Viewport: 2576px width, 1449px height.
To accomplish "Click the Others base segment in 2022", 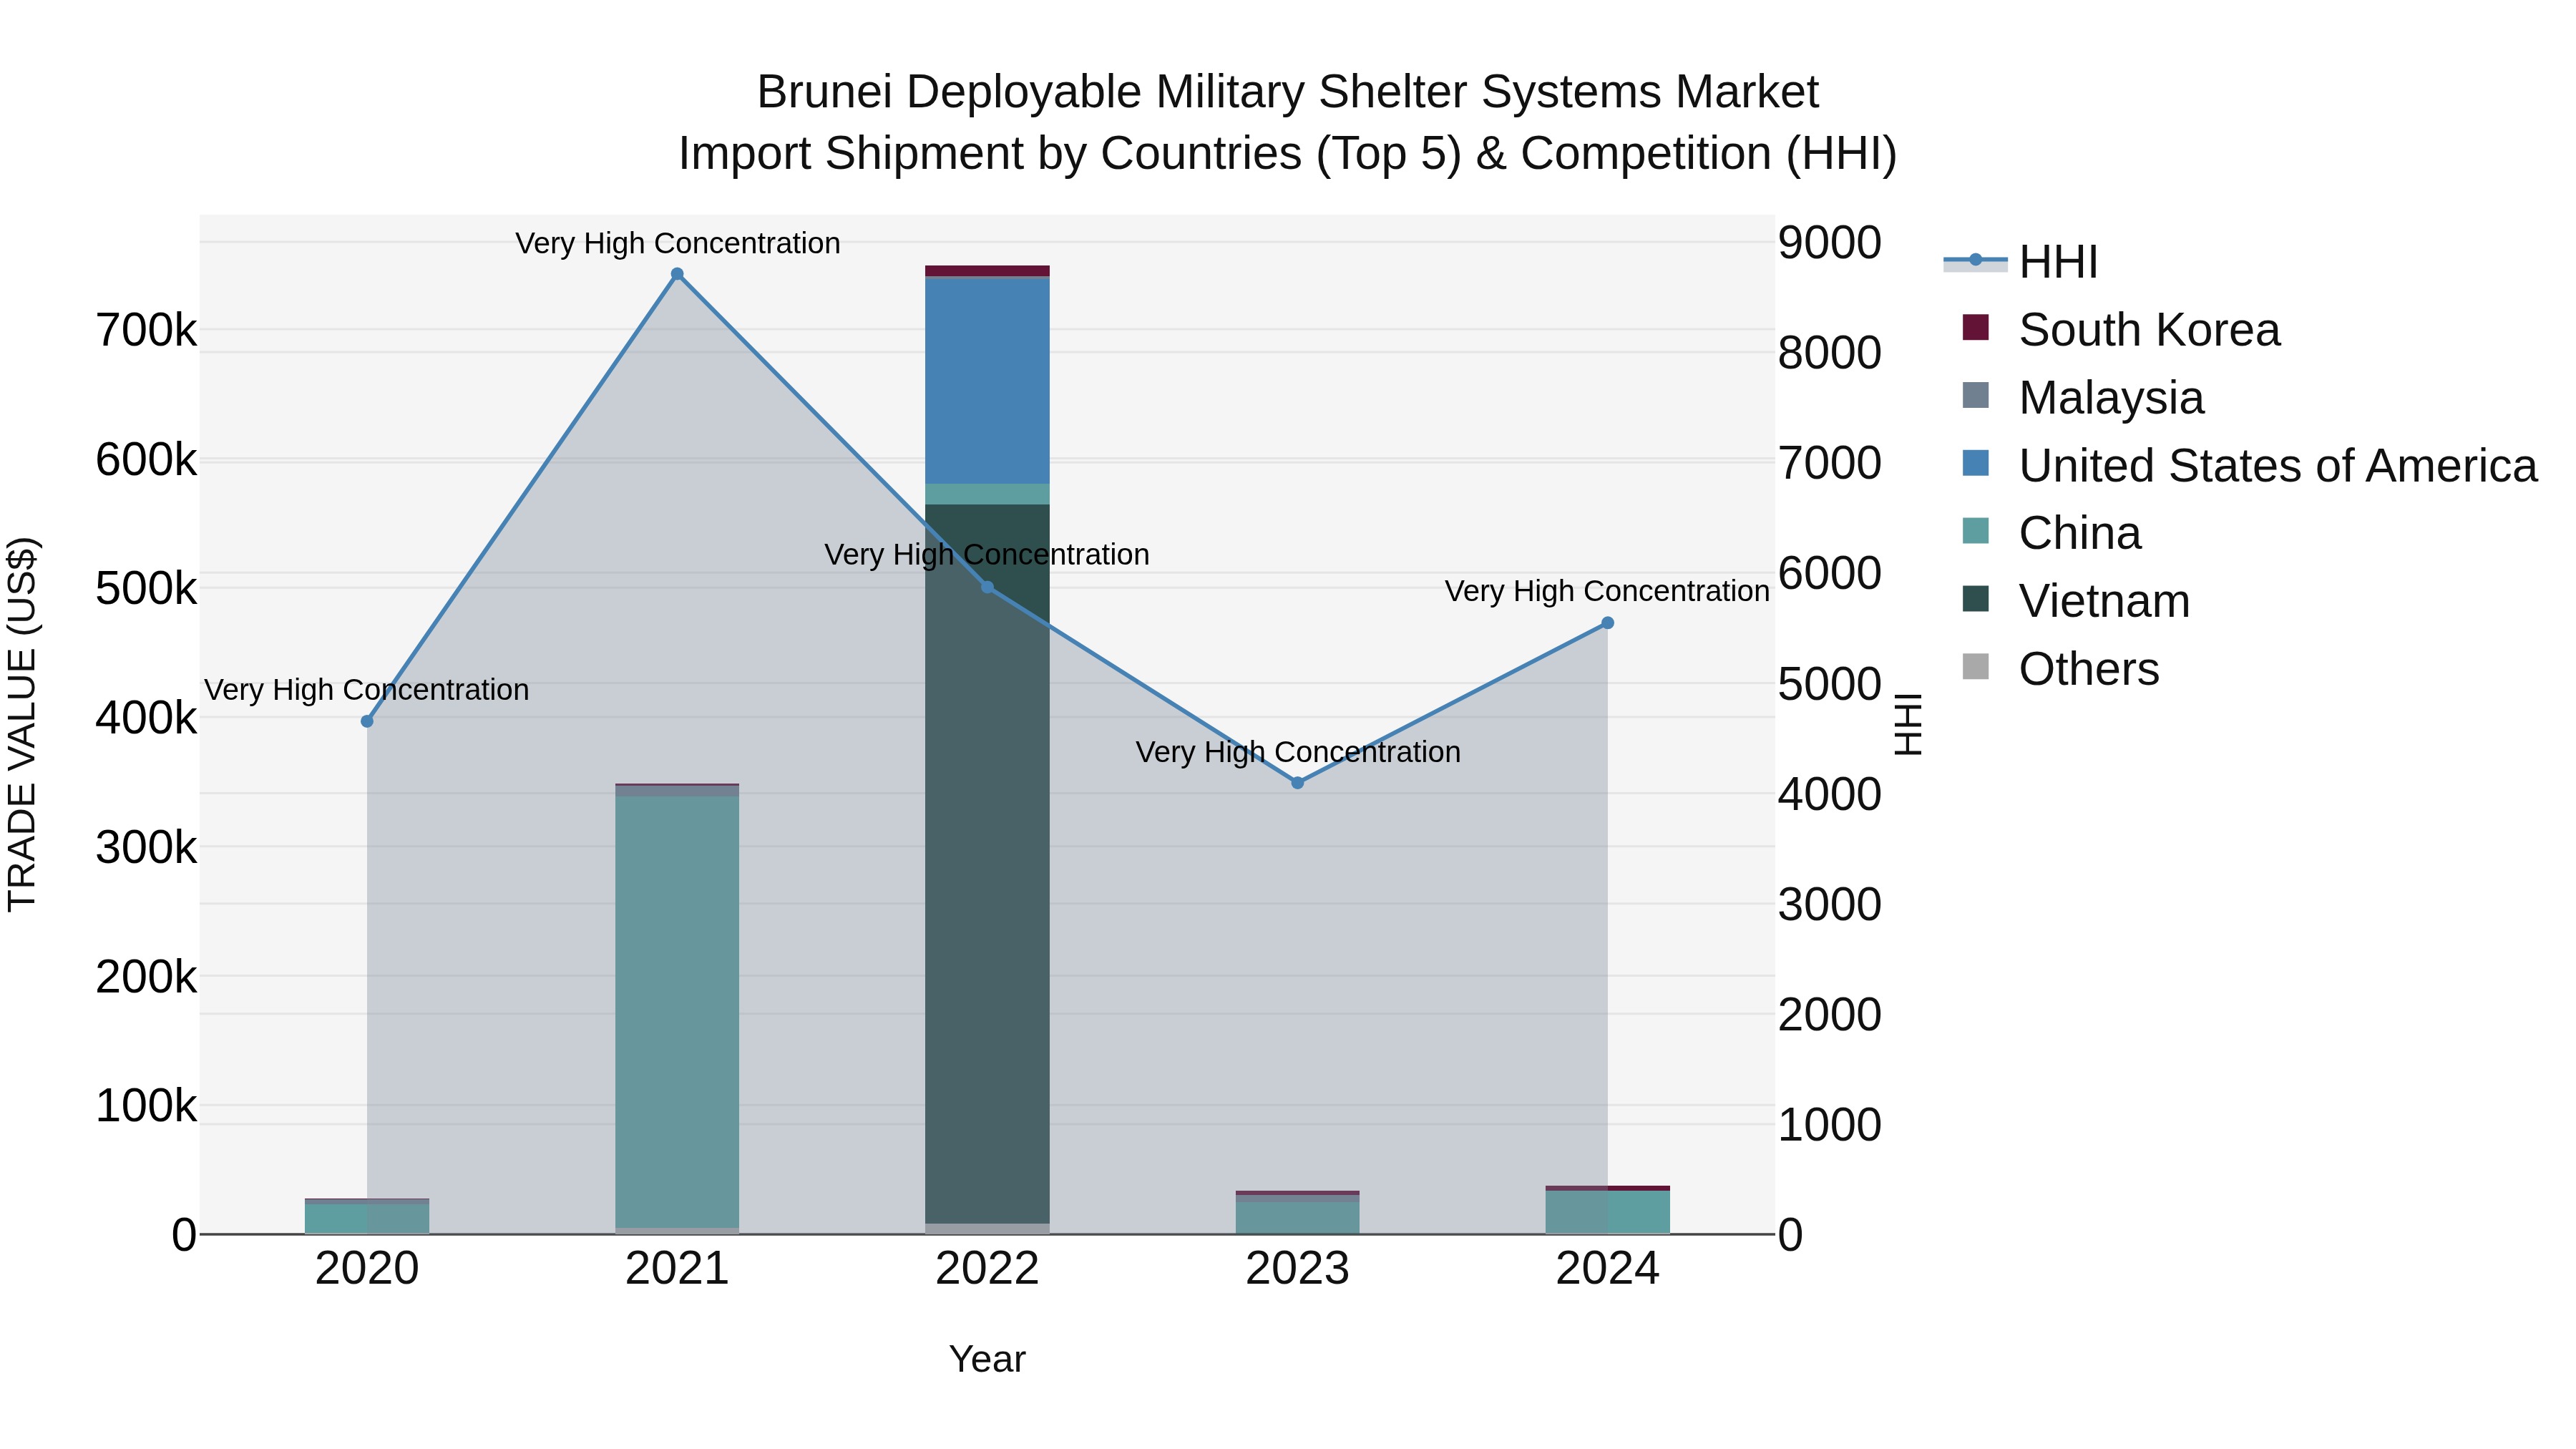I will [987, 1229].
